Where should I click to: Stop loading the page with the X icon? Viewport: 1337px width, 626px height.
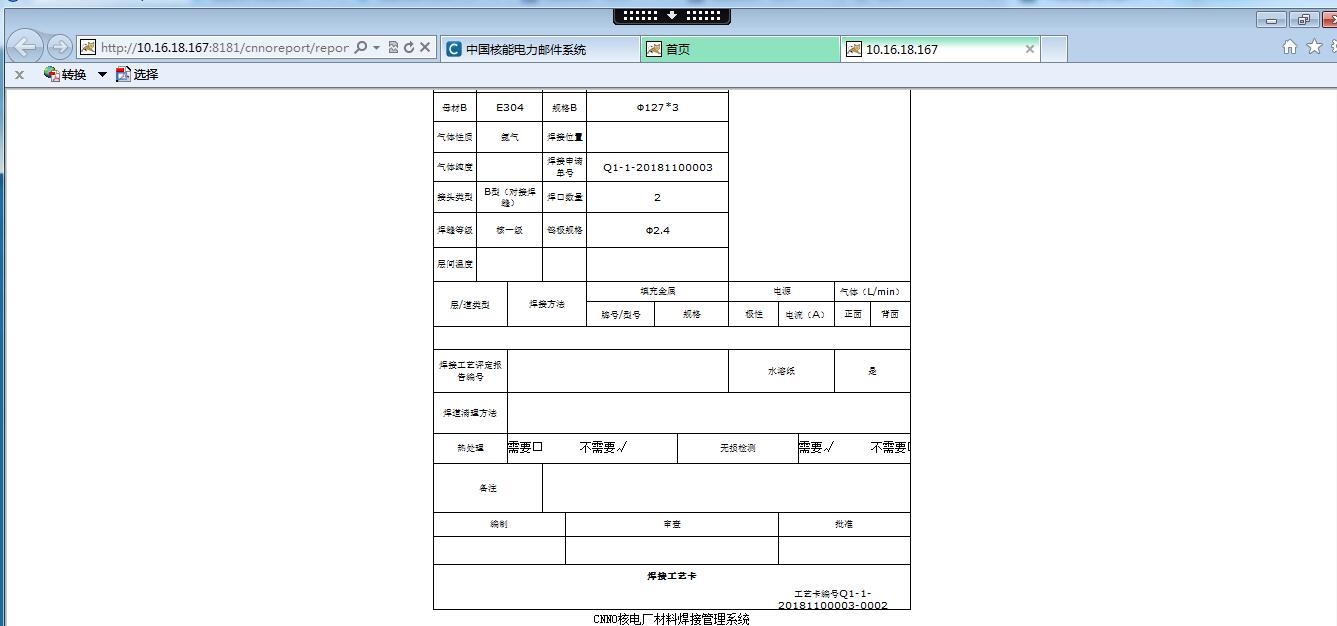[x=424, y=46]
